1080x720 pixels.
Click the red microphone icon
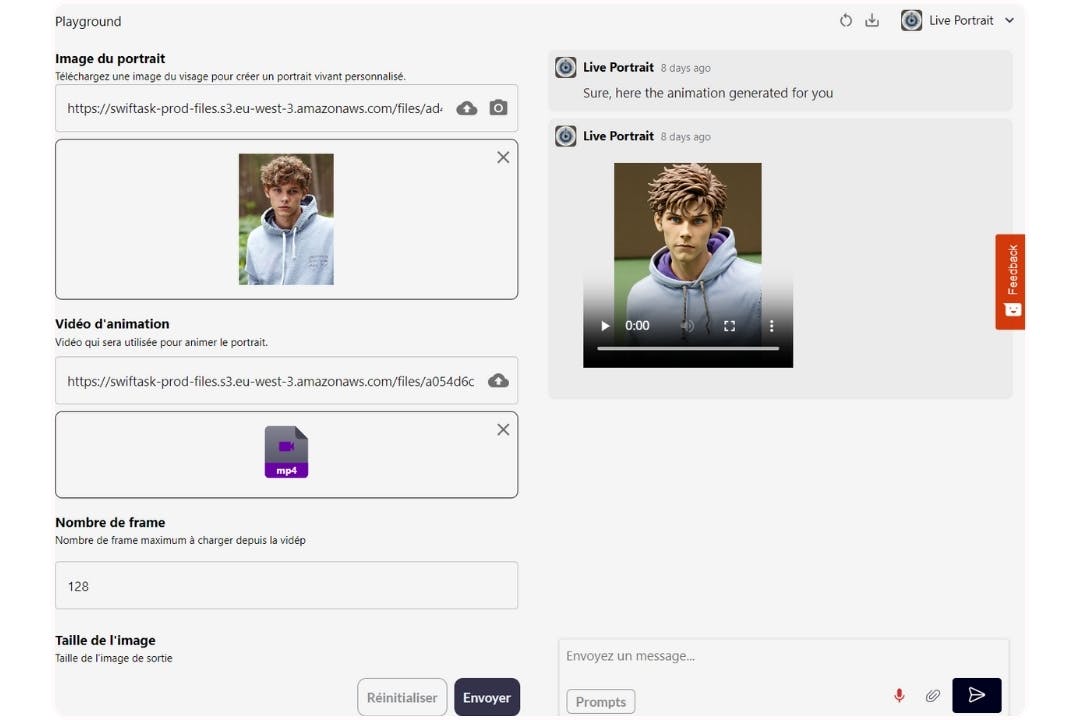[900, 695]
